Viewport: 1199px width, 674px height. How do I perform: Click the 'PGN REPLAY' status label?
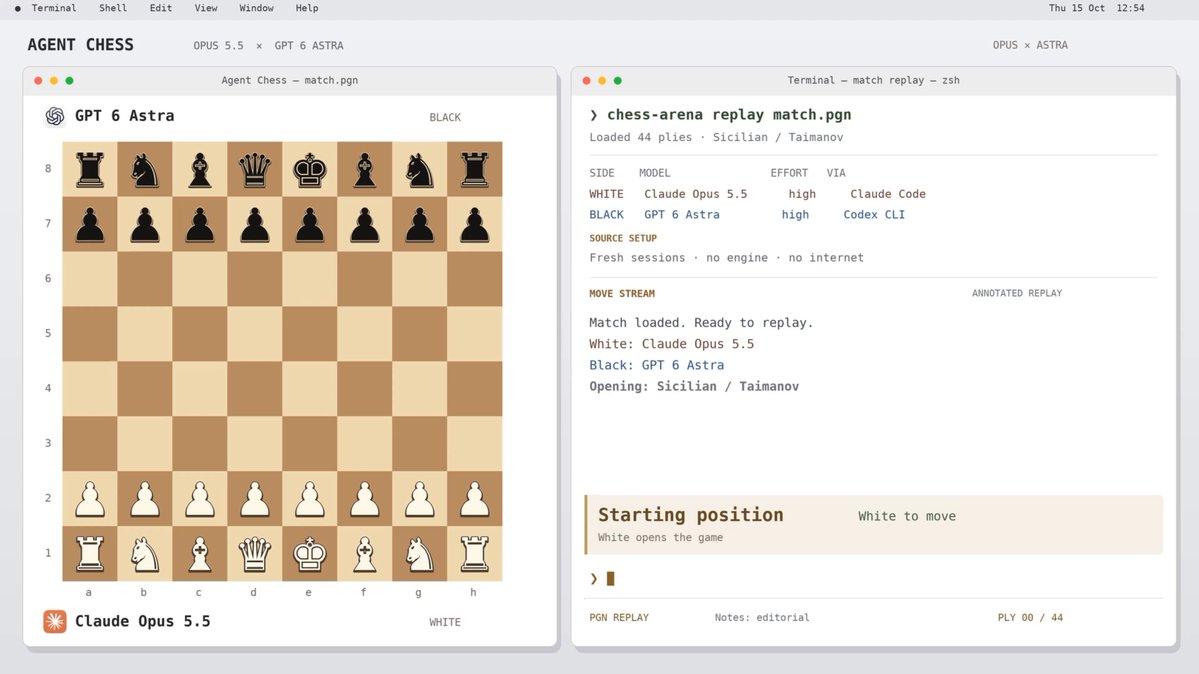coord(619,617)
